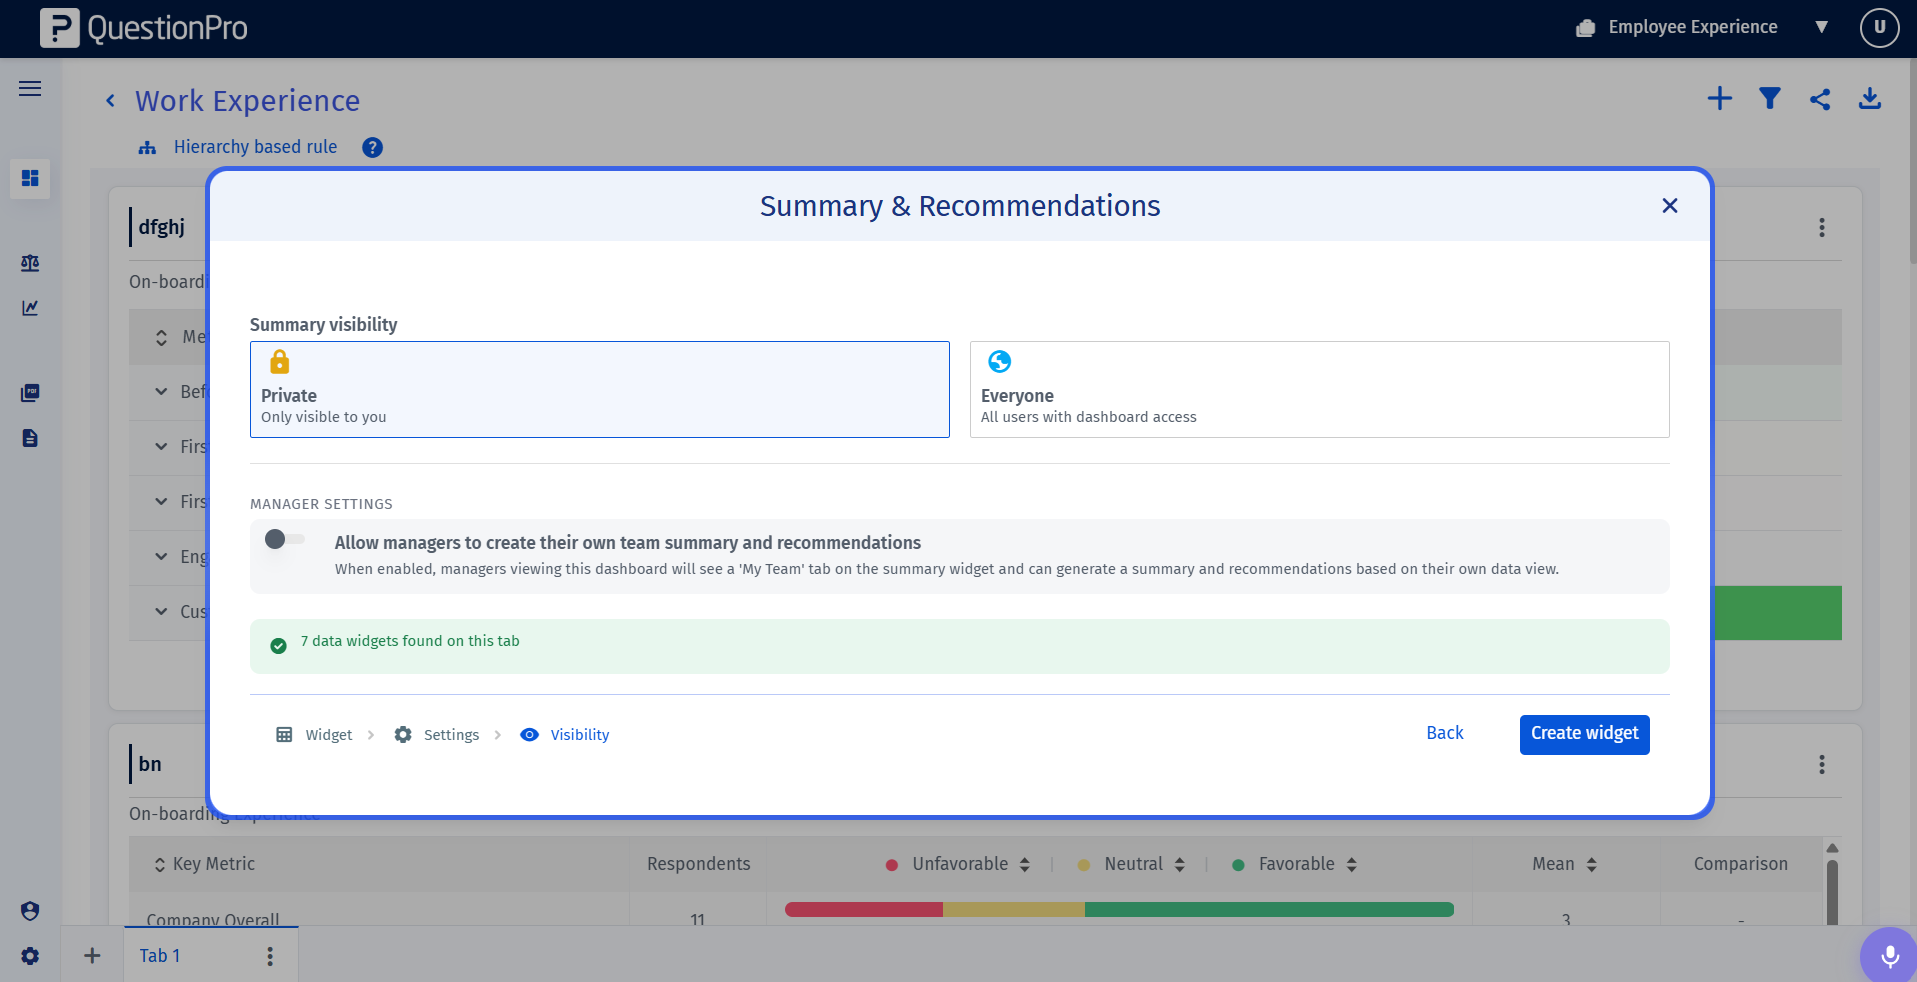This screenshot has width=1917, height=982.
Task: Open the settings gear in sidebar
Action: click(x=30, y=956)
